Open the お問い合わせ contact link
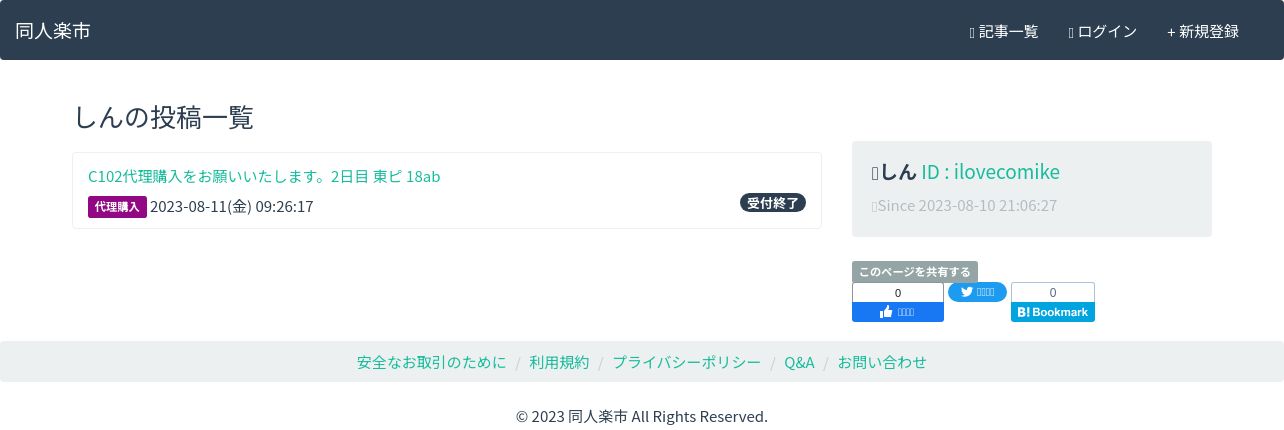Viewport: 1284px width, 430px height. tap(882, 362)
